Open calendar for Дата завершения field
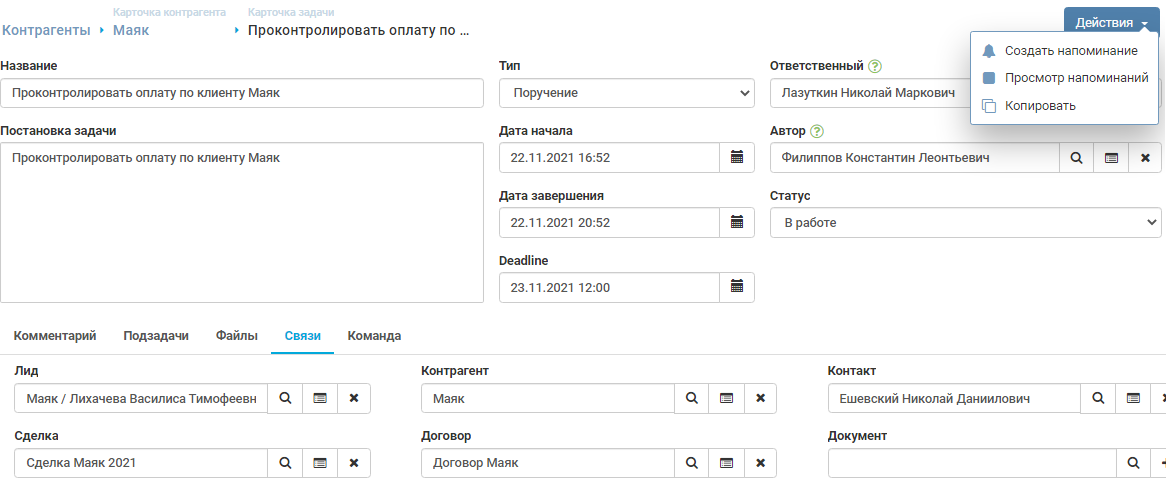The image size is (1166, 494). point(737,222)
